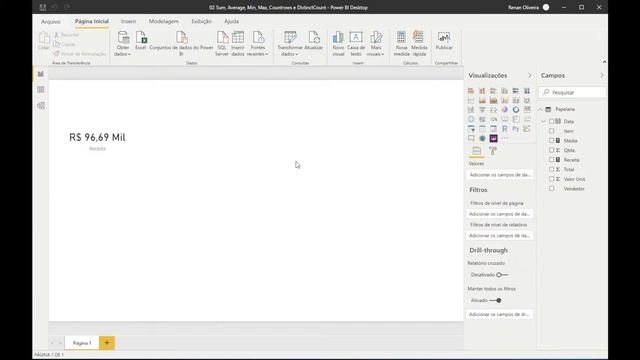Add a new page with plus button

pyautogui.click(x=107, y=343)
